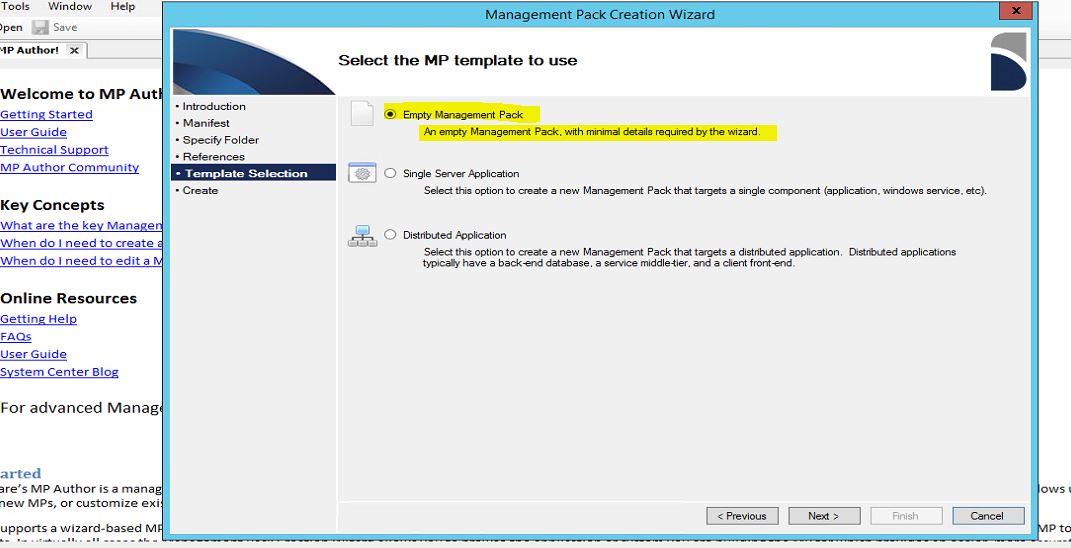This screenshot has width=1071, height=548.
Task: Select the Distributed Application radio button
Action: pos(390,234)
